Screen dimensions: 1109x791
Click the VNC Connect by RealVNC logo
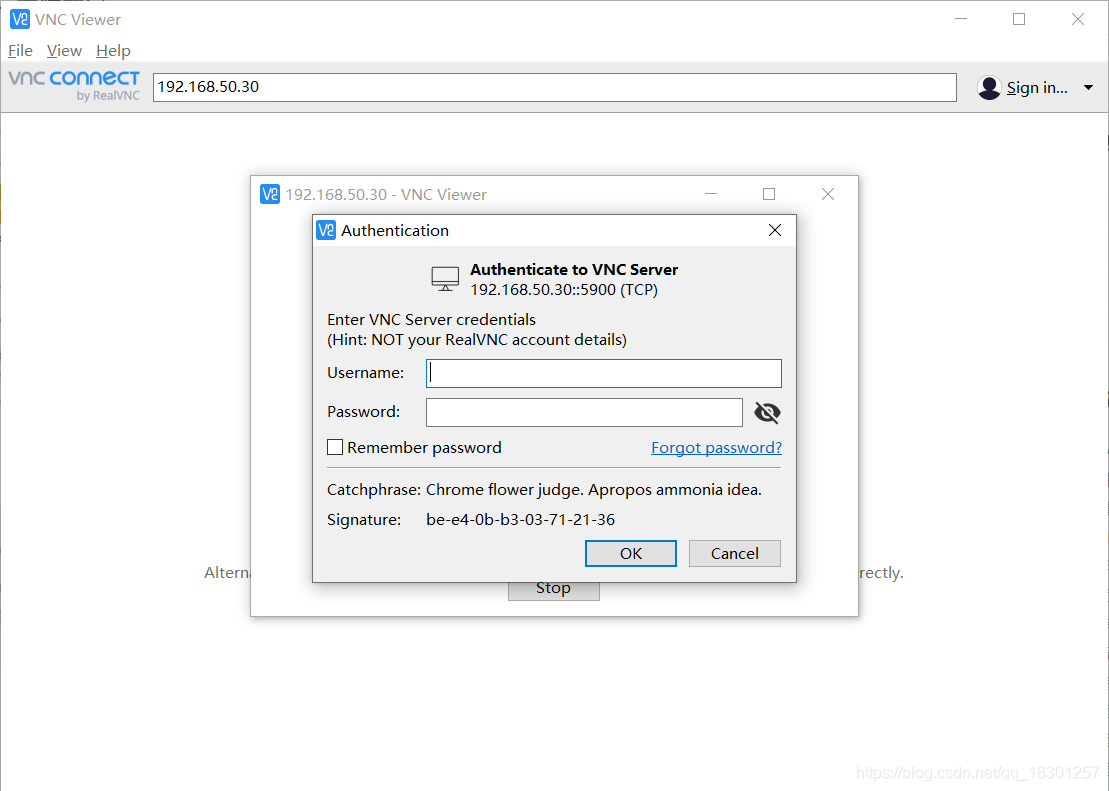pyautogui.click(x=74, y=86)
